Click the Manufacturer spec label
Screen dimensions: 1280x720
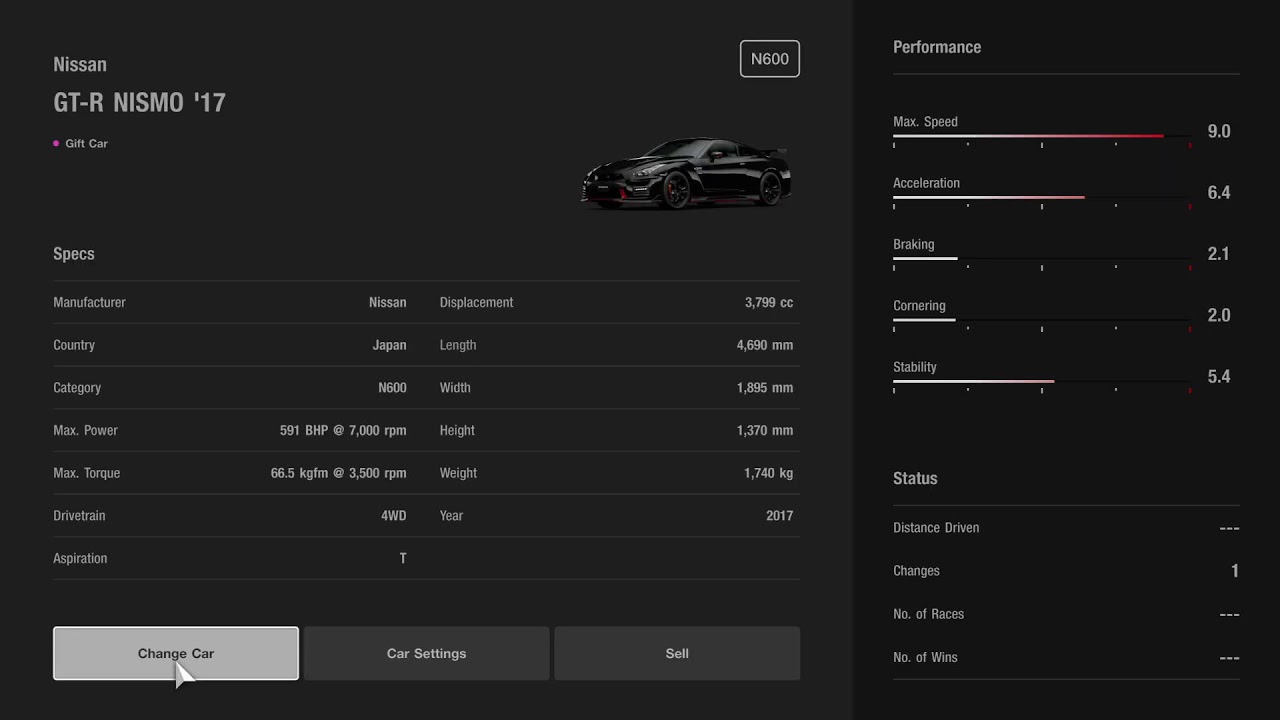pyautogui.click(x=89, y=302)
